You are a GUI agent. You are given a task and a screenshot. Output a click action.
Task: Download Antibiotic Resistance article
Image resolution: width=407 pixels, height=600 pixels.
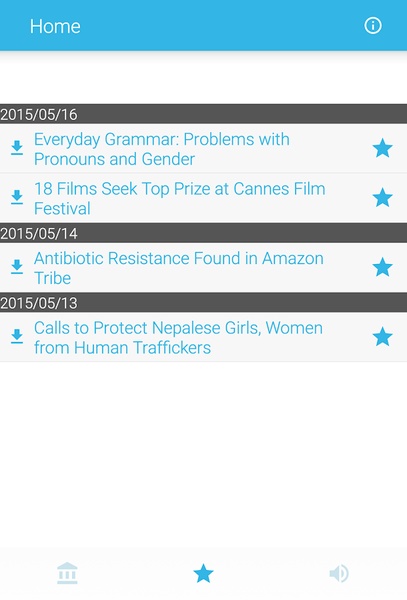point(17,267)
